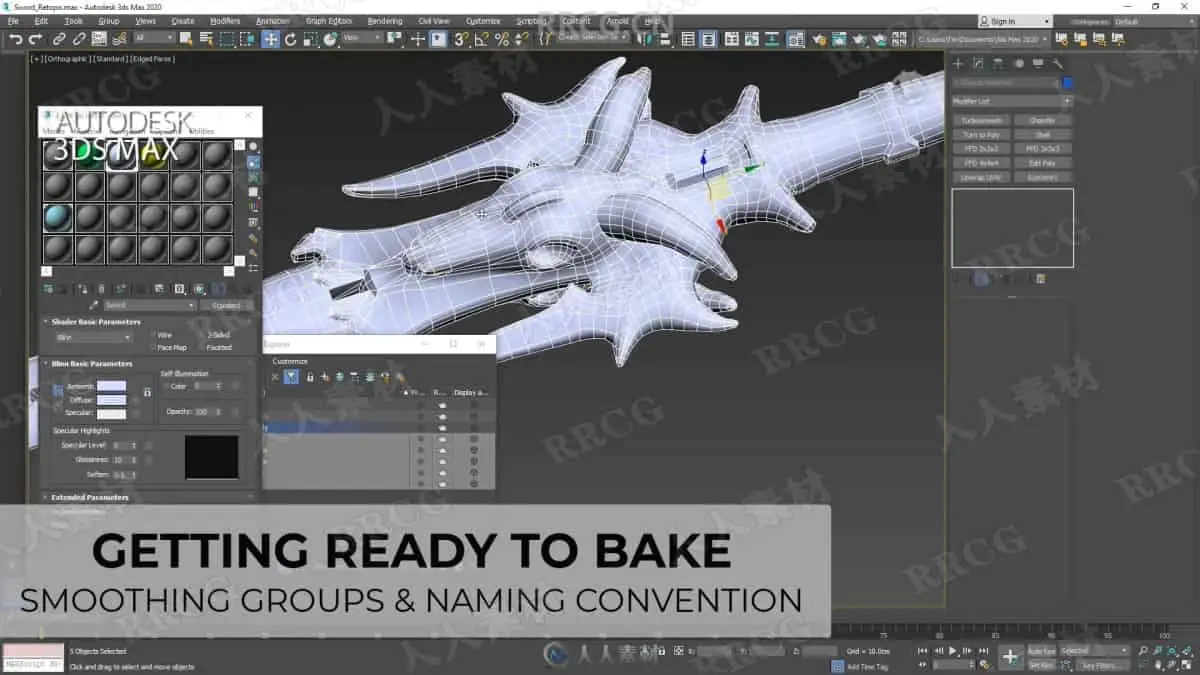Click the Play Animation button
This screenshot has height=675, width=1200.
[x=952, y=651]
